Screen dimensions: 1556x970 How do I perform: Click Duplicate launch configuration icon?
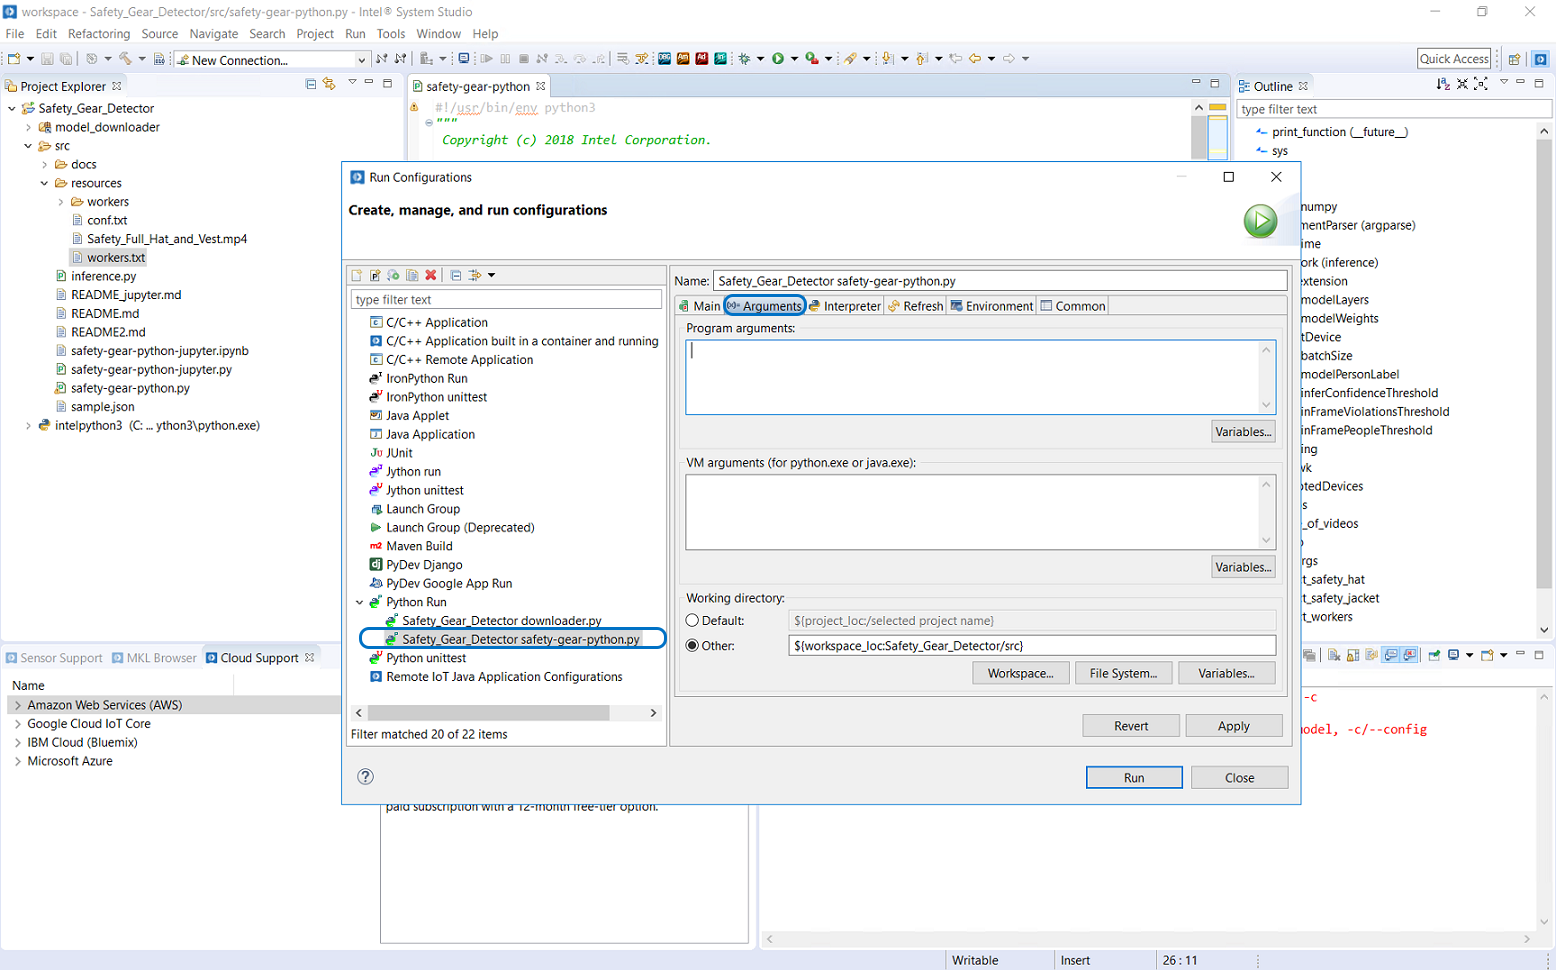tap(412, 275)
